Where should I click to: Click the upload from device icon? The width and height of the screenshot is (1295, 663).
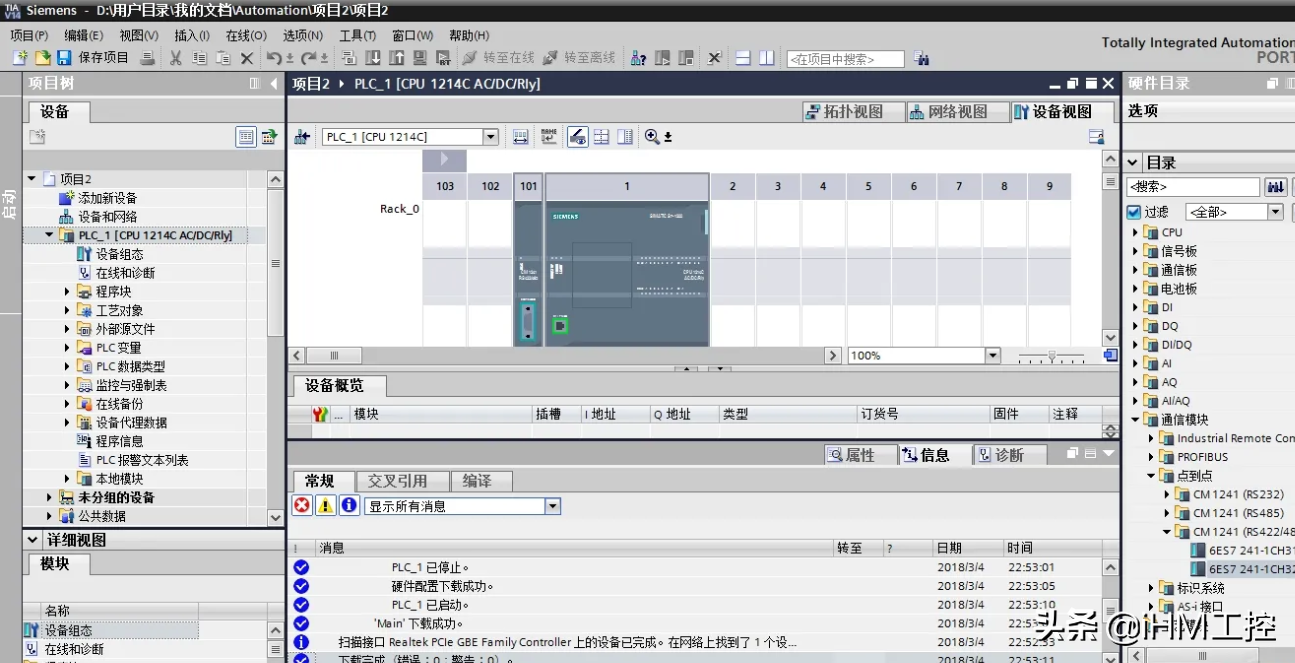(x=396, y=58)
